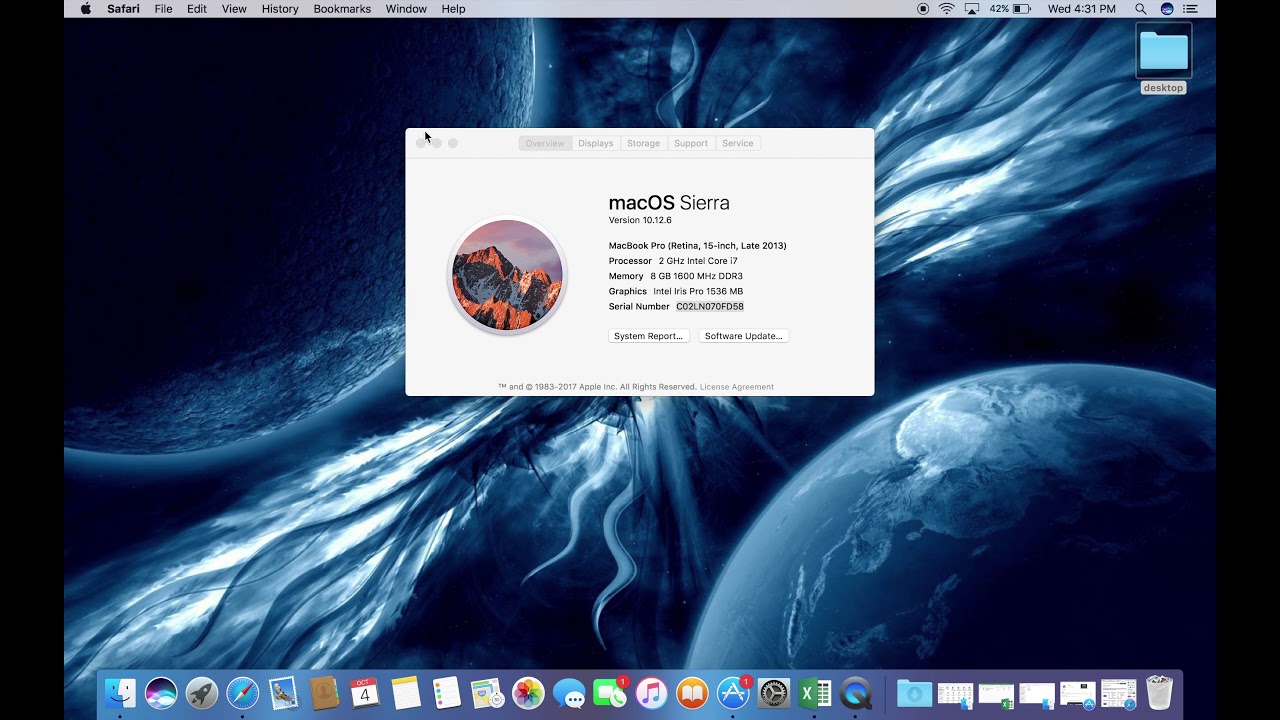1280x720 pixels.
Task: Open Spotlight search magnifier icon
Action: [x=1140, y=9]
